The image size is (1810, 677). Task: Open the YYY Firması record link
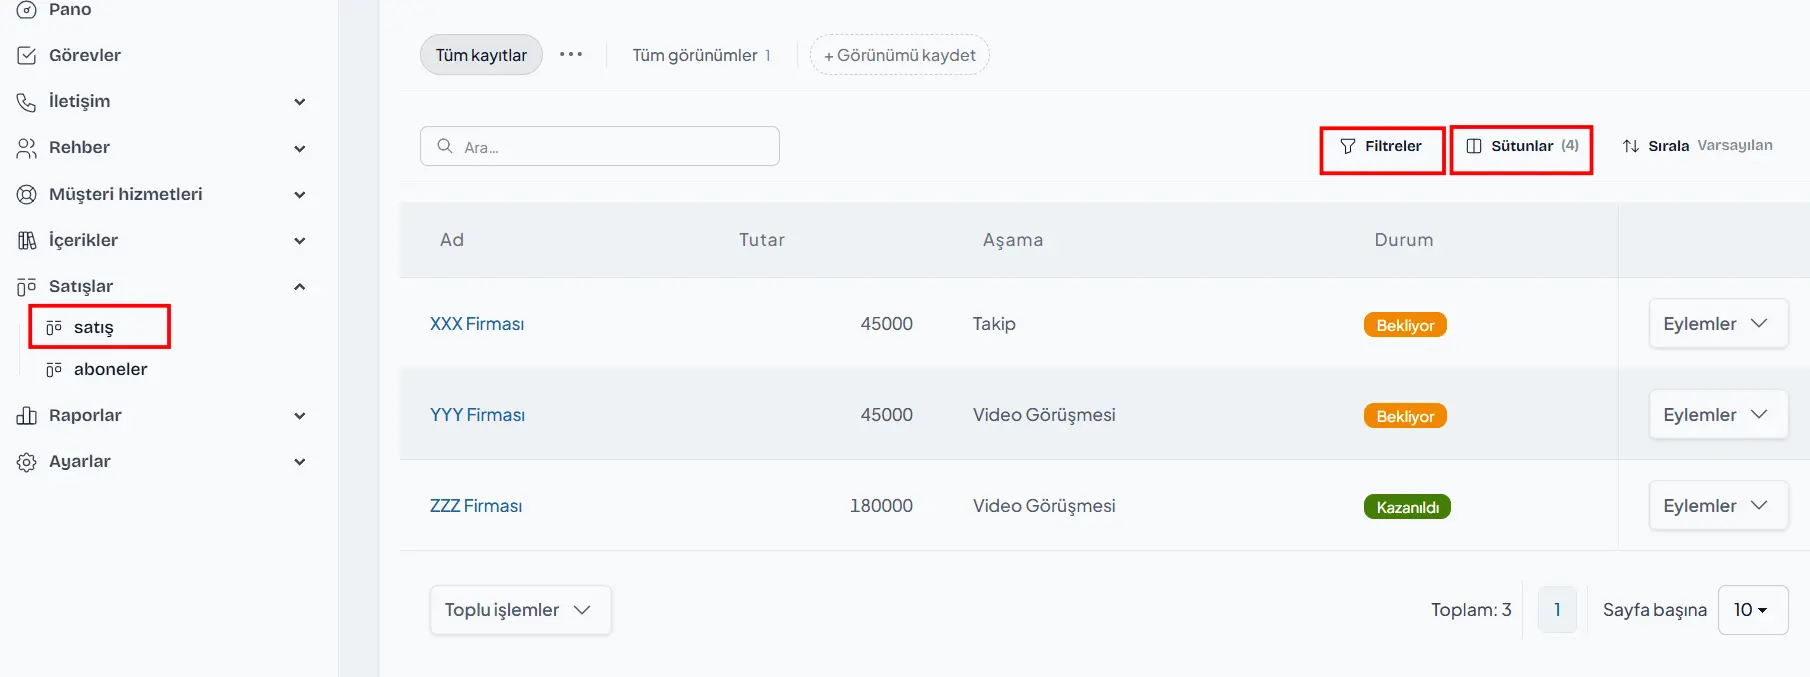coord(477,415)
